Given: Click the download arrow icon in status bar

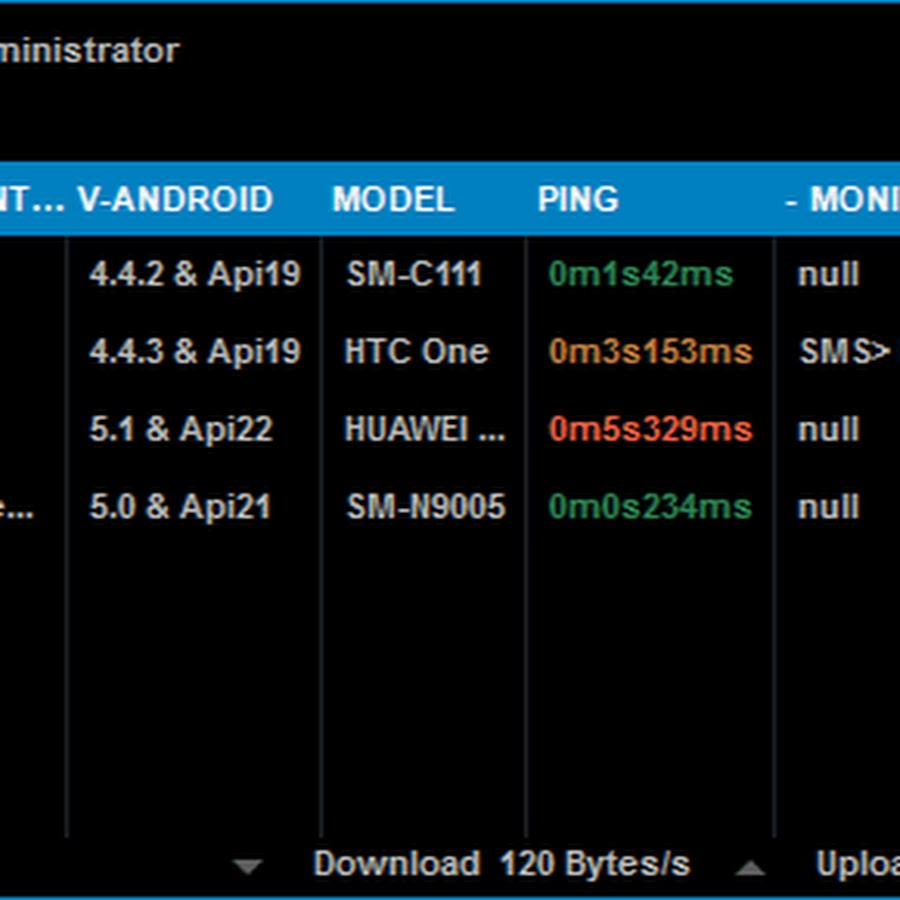Looking at the screenshot, I should (x=247, y=866).
